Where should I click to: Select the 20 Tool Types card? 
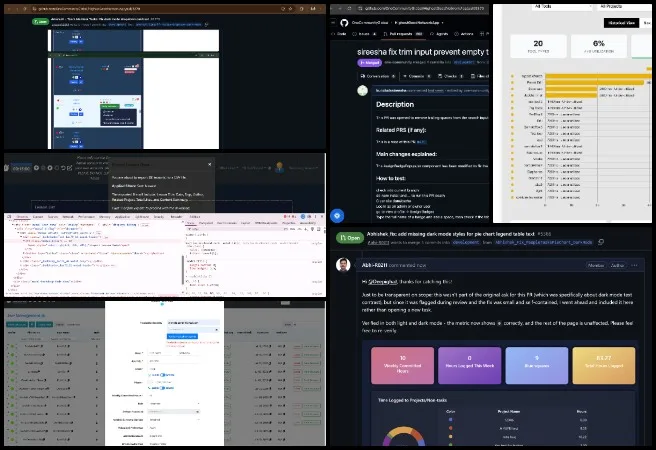pos(538,46)
